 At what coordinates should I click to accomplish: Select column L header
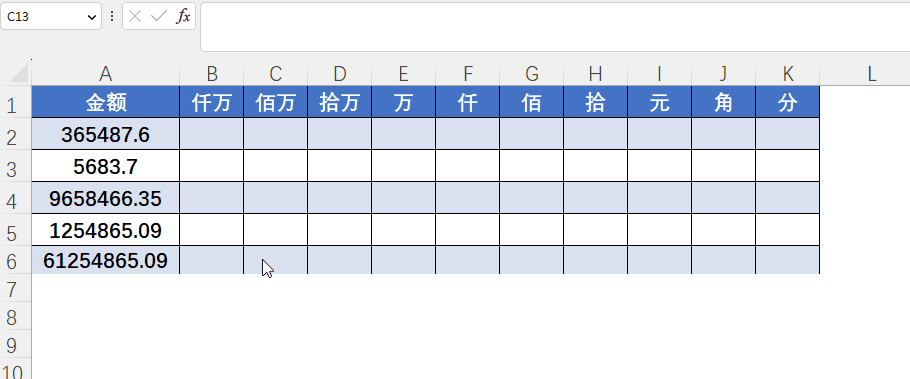871,74
